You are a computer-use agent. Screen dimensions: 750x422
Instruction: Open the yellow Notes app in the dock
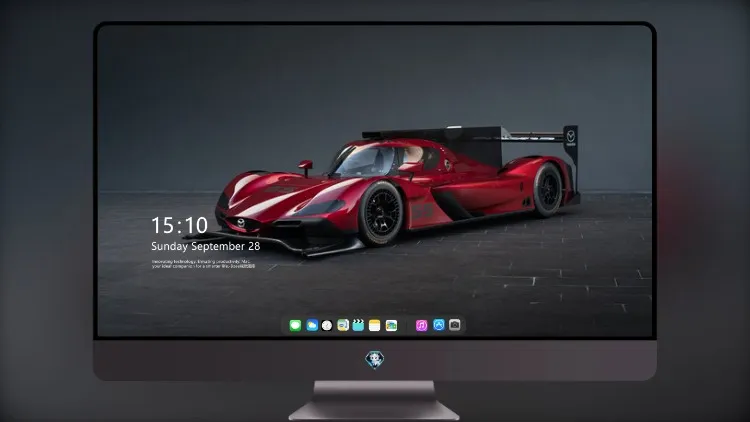point(375,325)
